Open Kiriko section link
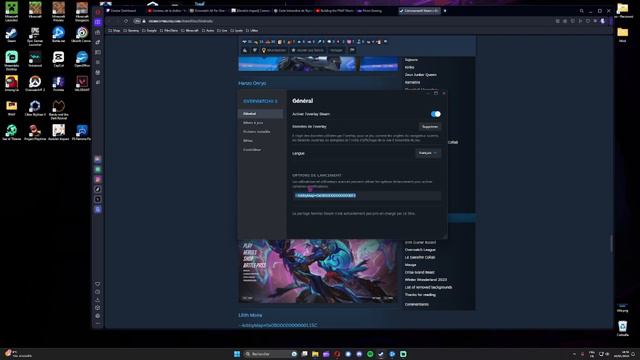640x360 pixels. pos(409,67)
